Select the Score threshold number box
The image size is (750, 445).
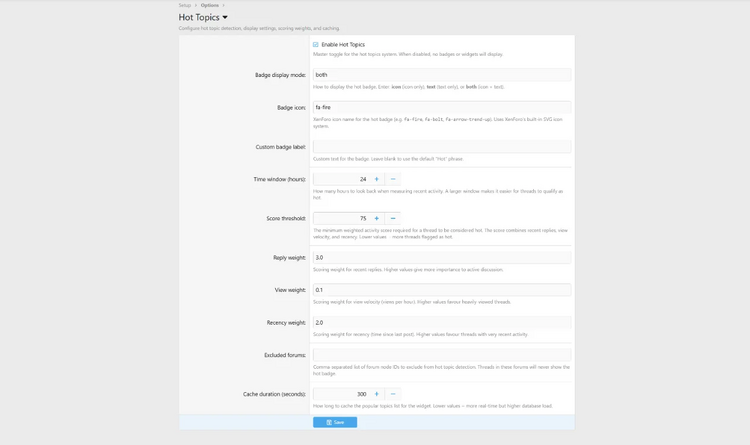[340, 218]
